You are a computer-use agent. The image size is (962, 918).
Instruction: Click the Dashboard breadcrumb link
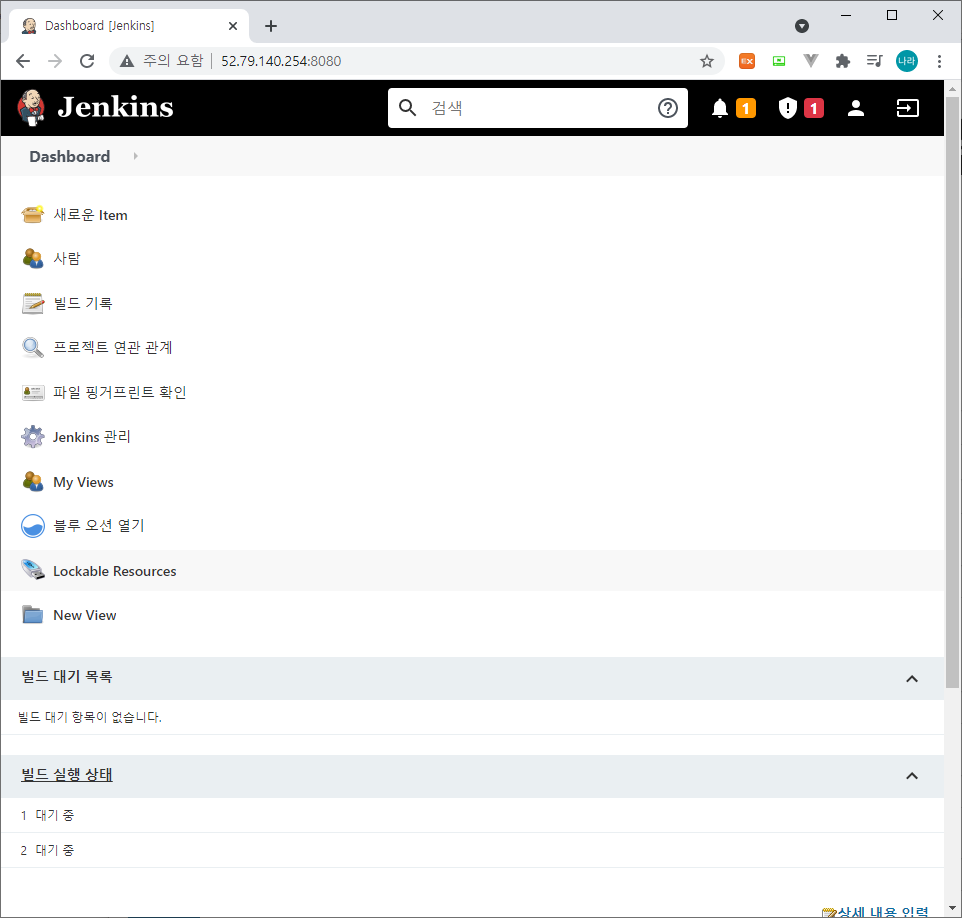(x=70, y=156)
